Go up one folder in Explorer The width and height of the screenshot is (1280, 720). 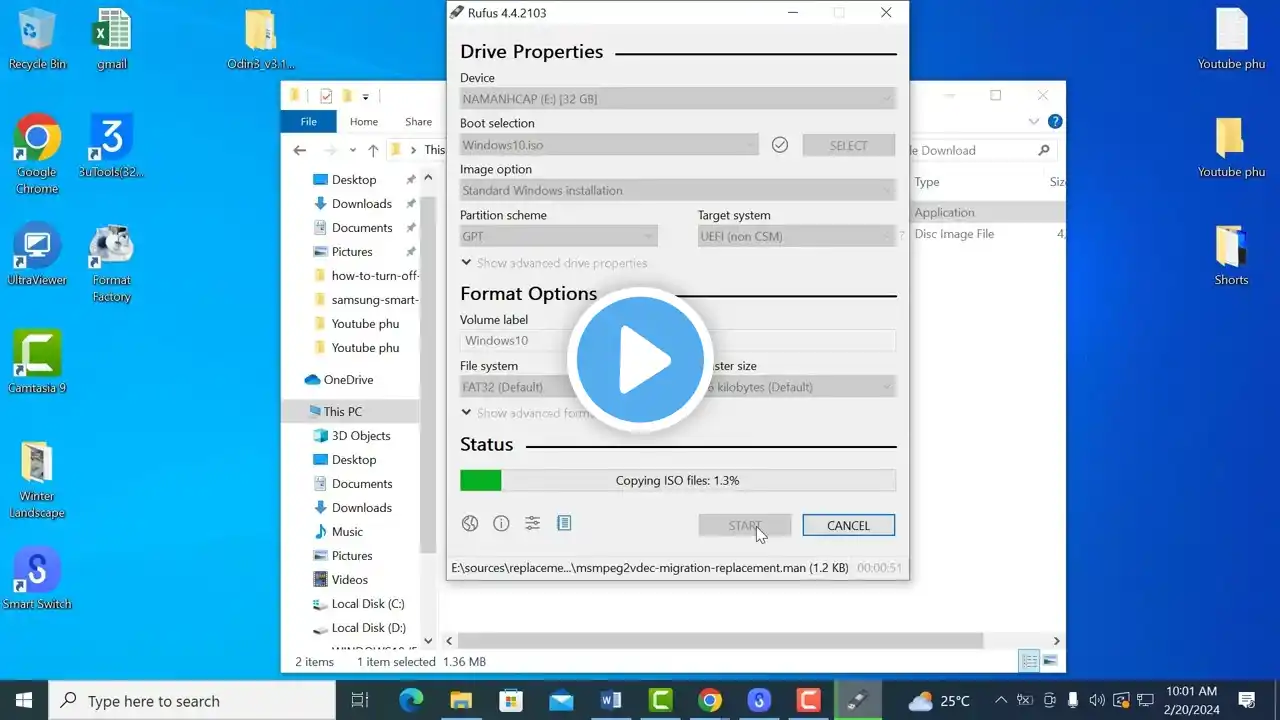tap(373, 150)
